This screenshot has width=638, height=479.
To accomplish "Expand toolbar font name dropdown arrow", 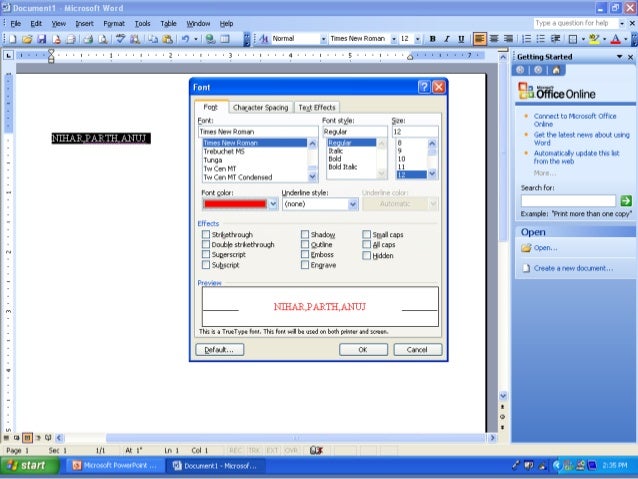I will click(394, 39).
